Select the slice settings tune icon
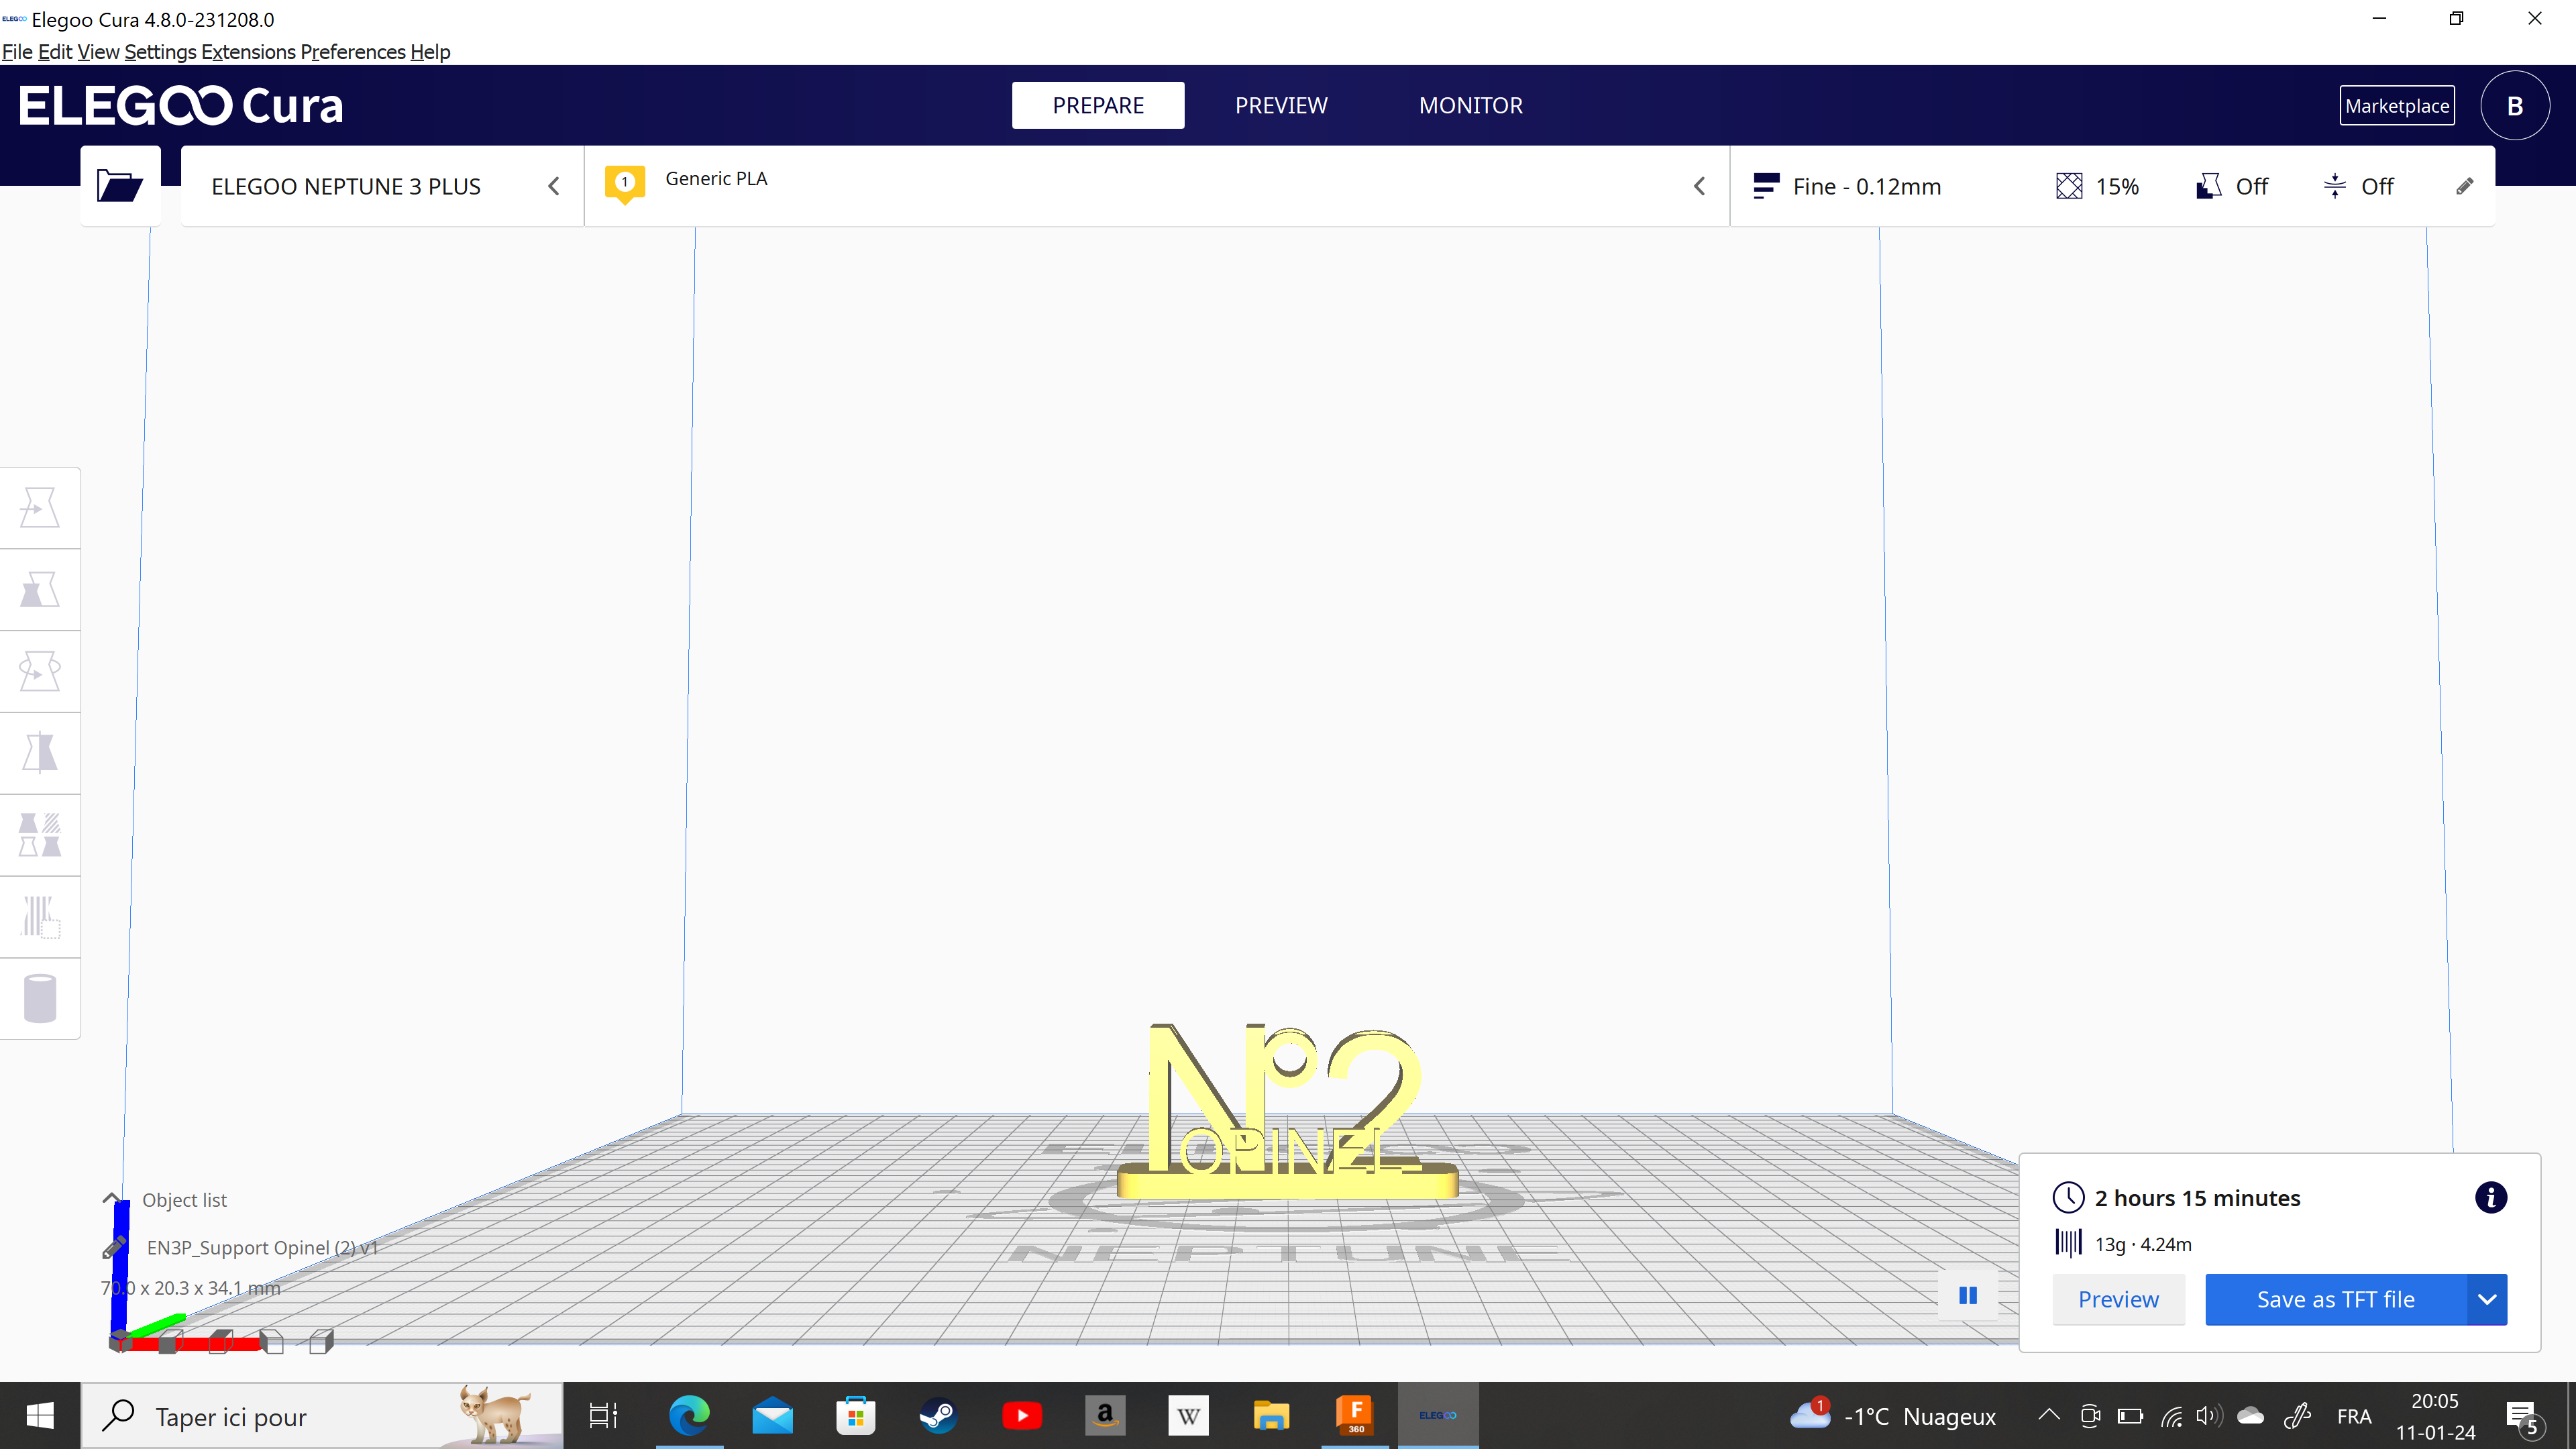 click(x=2465, y=186)
